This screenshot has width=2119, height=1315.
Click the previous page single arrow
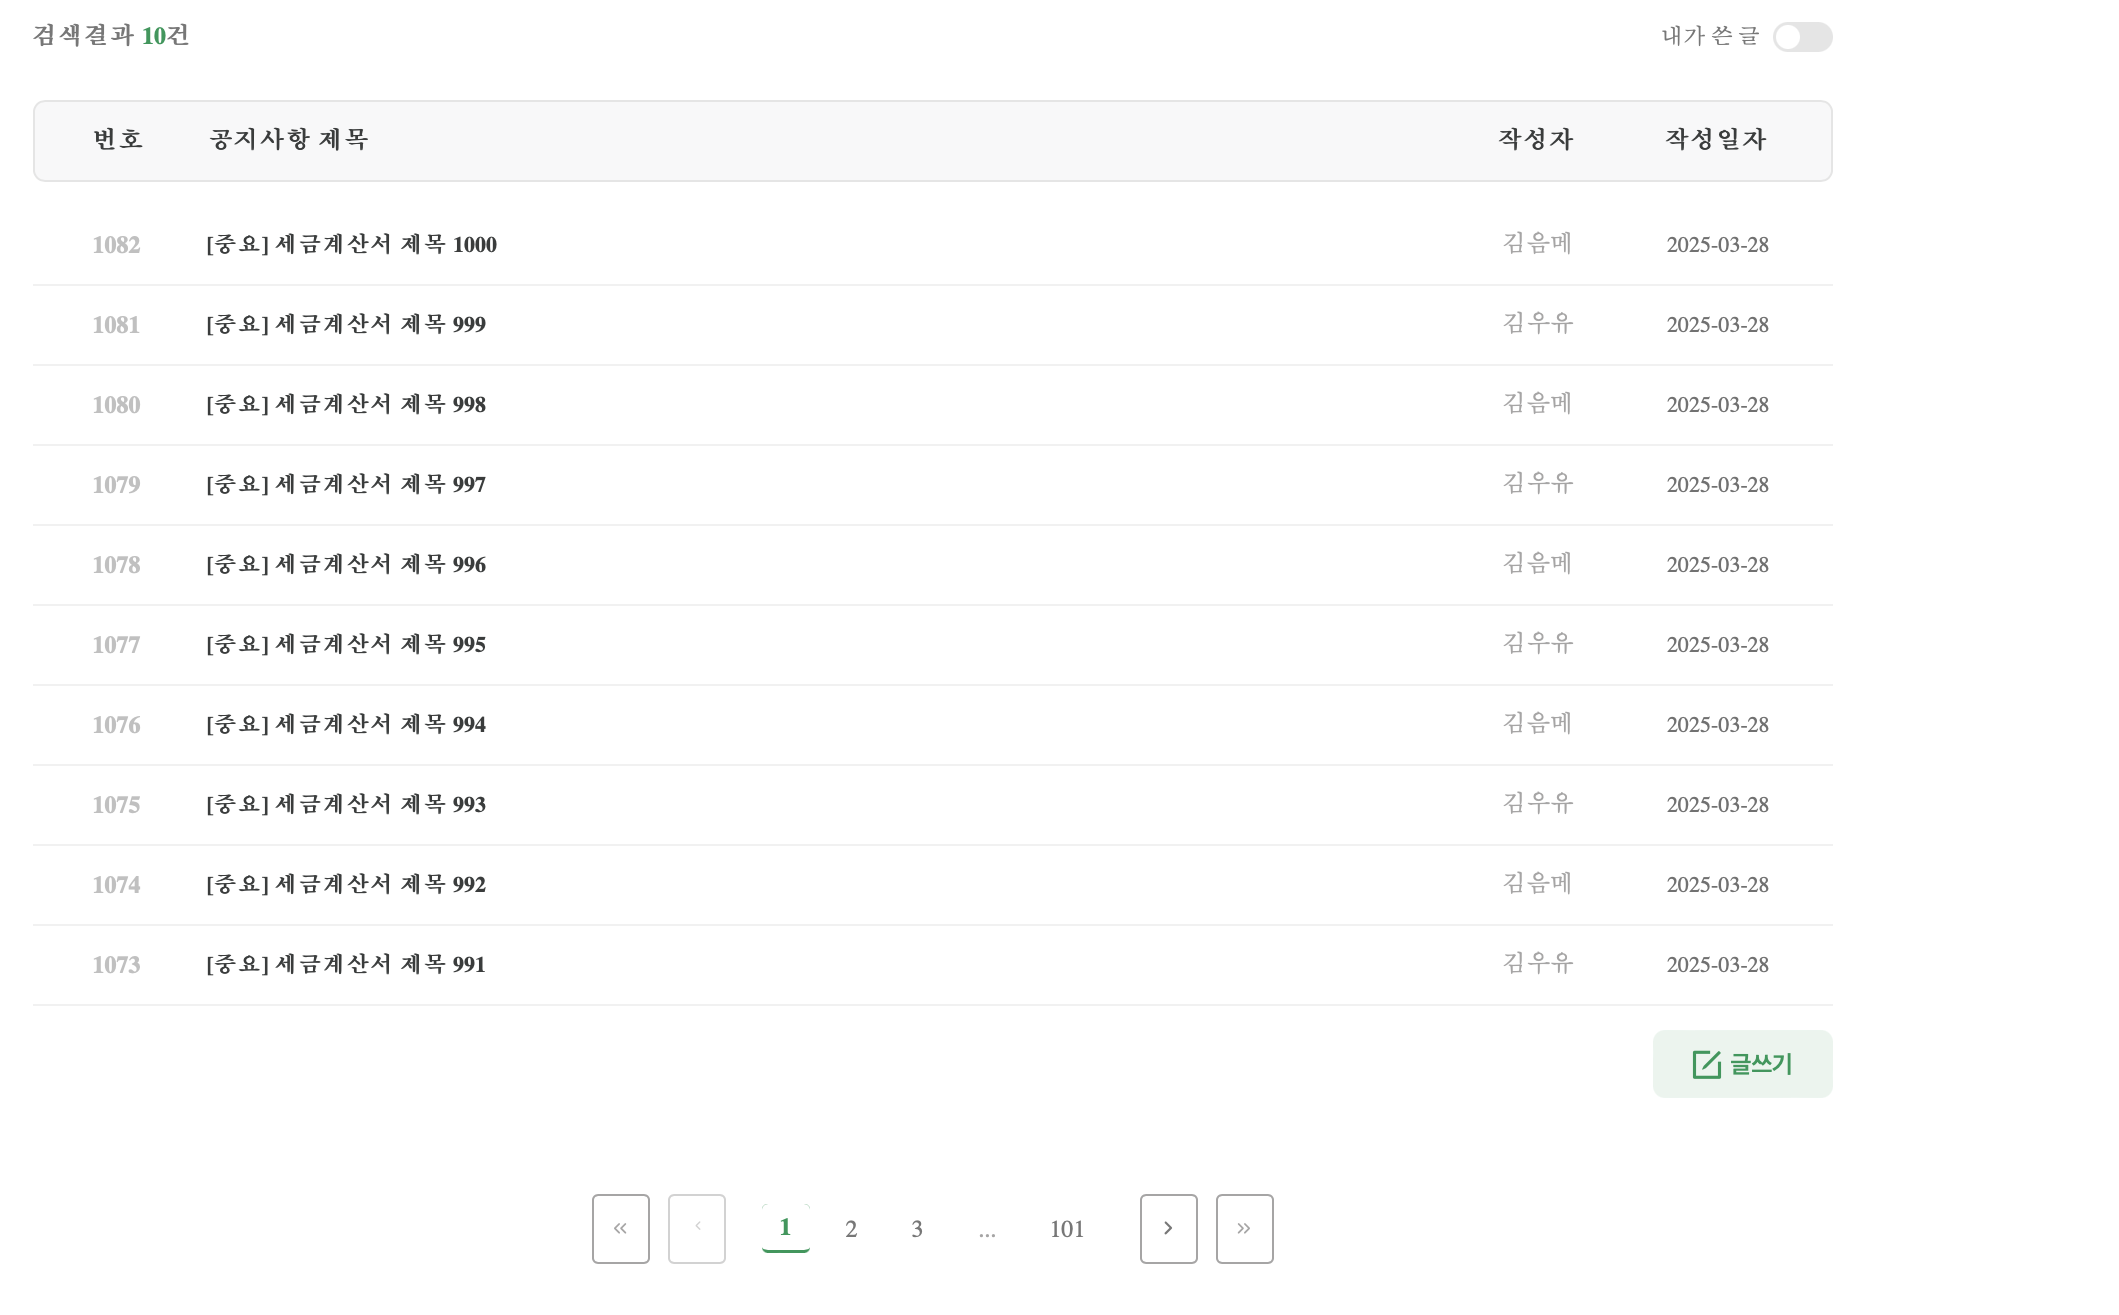[x=696, y=1228]
